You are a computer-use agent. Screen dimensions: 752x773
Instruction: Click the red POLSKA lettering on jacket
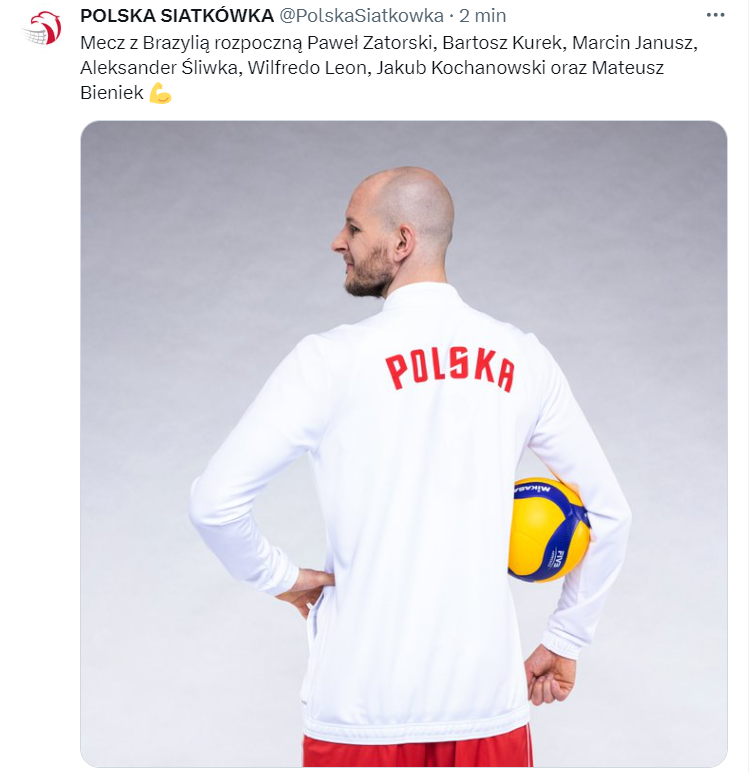tap(450, 370)
